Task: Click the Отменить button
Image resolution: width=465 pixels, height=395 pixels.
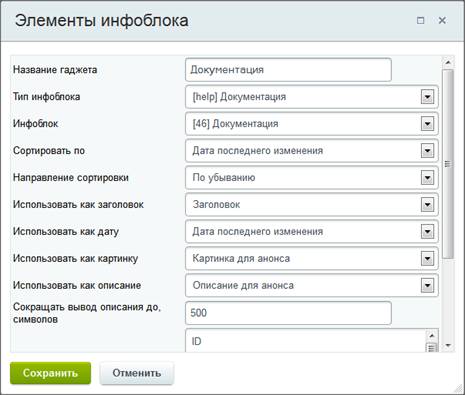Action: click(x=137, y=373)
